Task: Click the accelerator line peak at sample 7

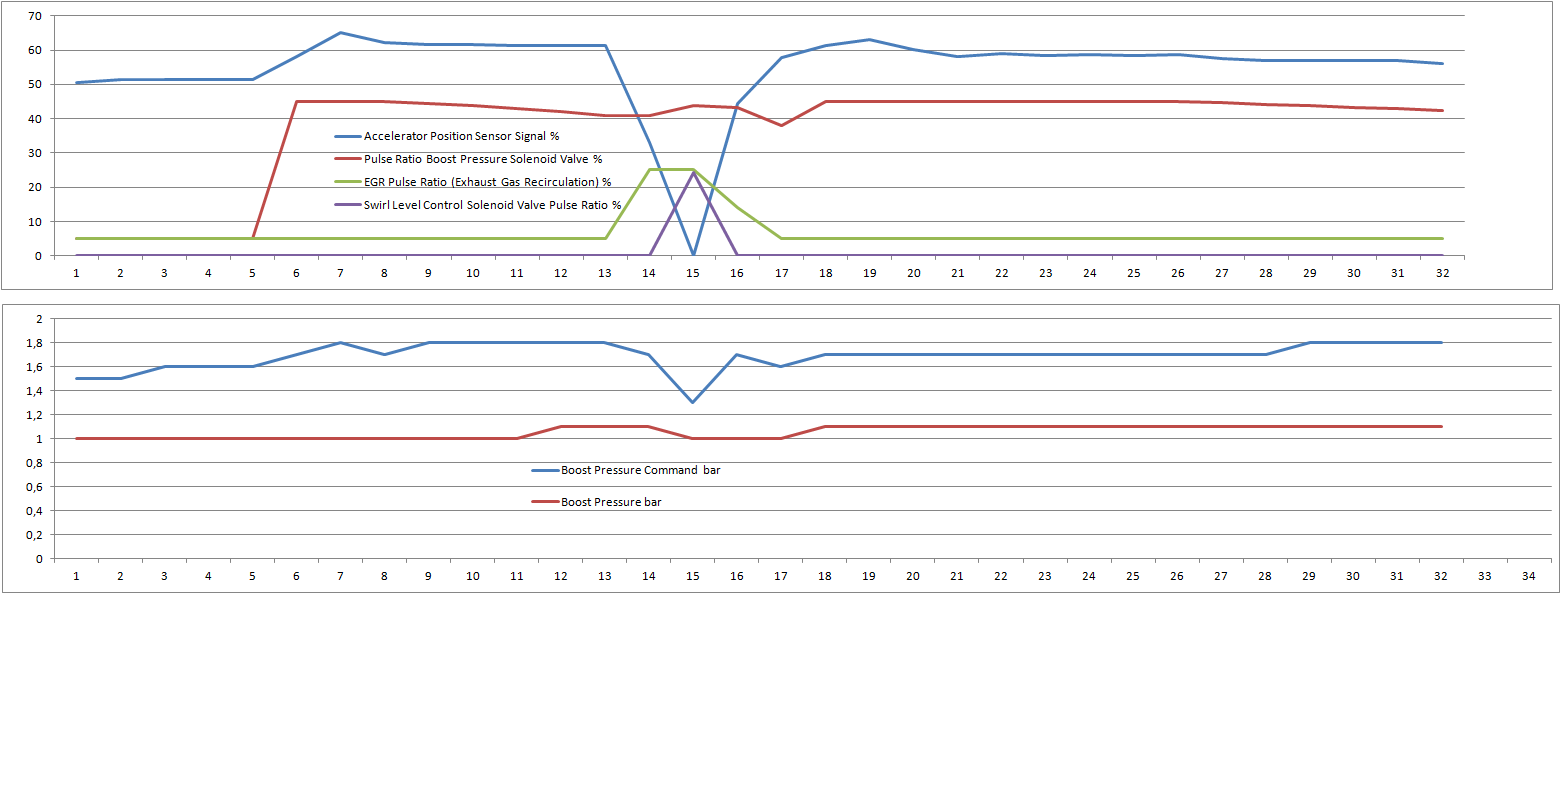Action: click(340, 33)
